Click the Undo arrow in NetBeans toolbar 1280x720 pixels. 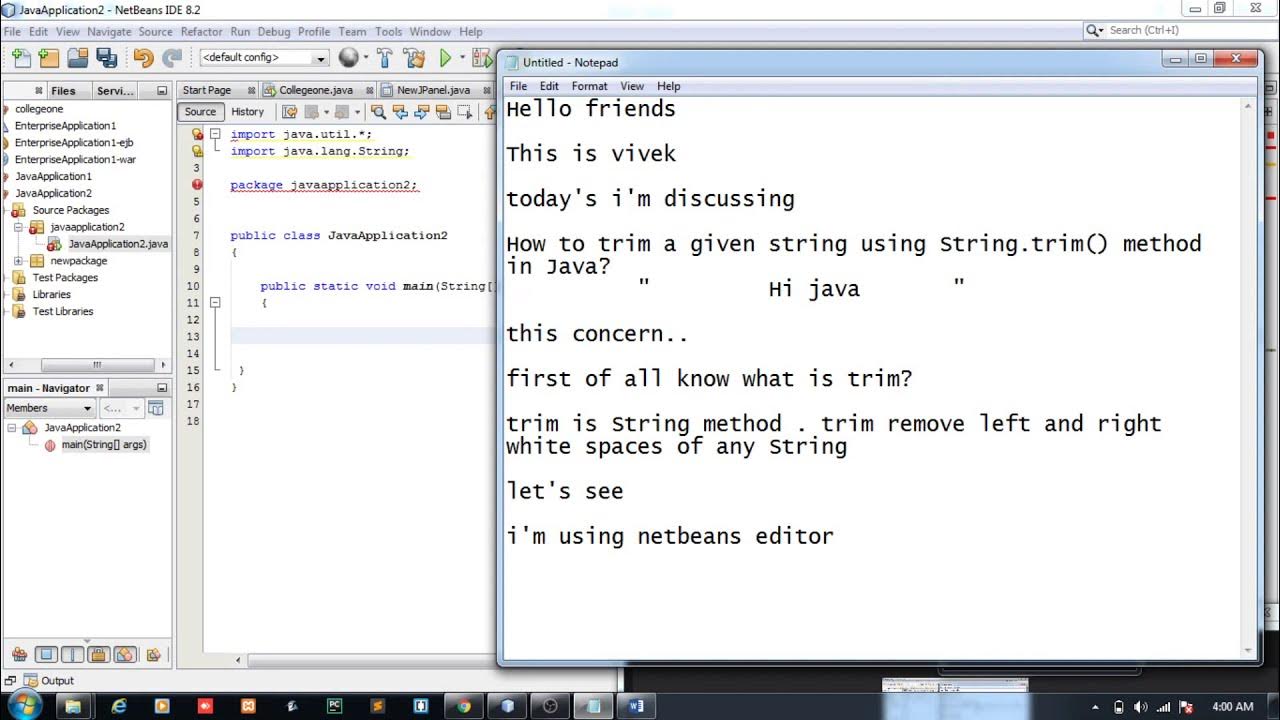143,58
